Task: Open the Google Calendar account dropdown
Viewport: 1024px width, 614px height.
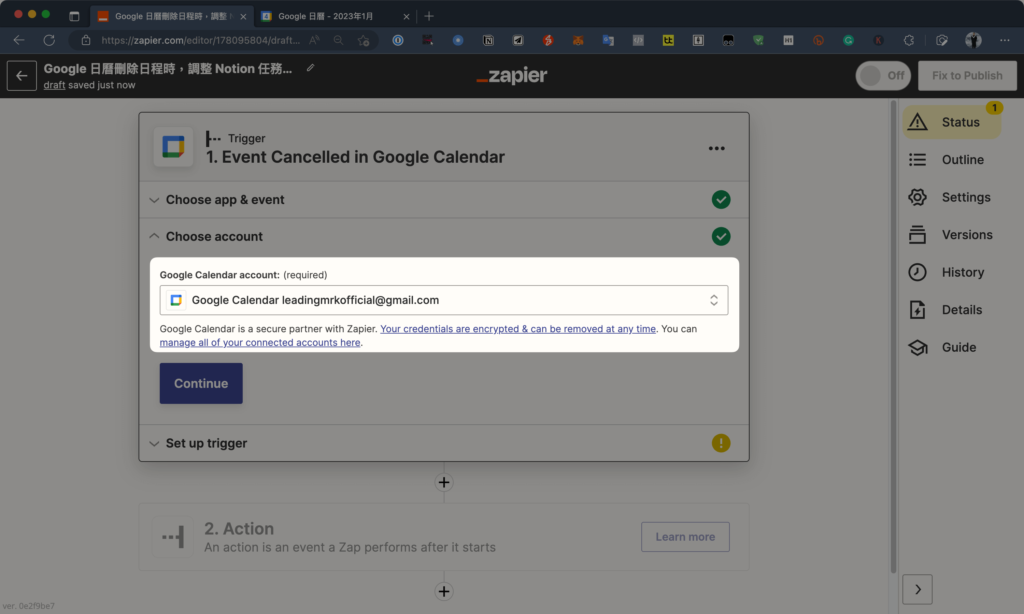Action: pyautogui.click(x=444, y=300)
